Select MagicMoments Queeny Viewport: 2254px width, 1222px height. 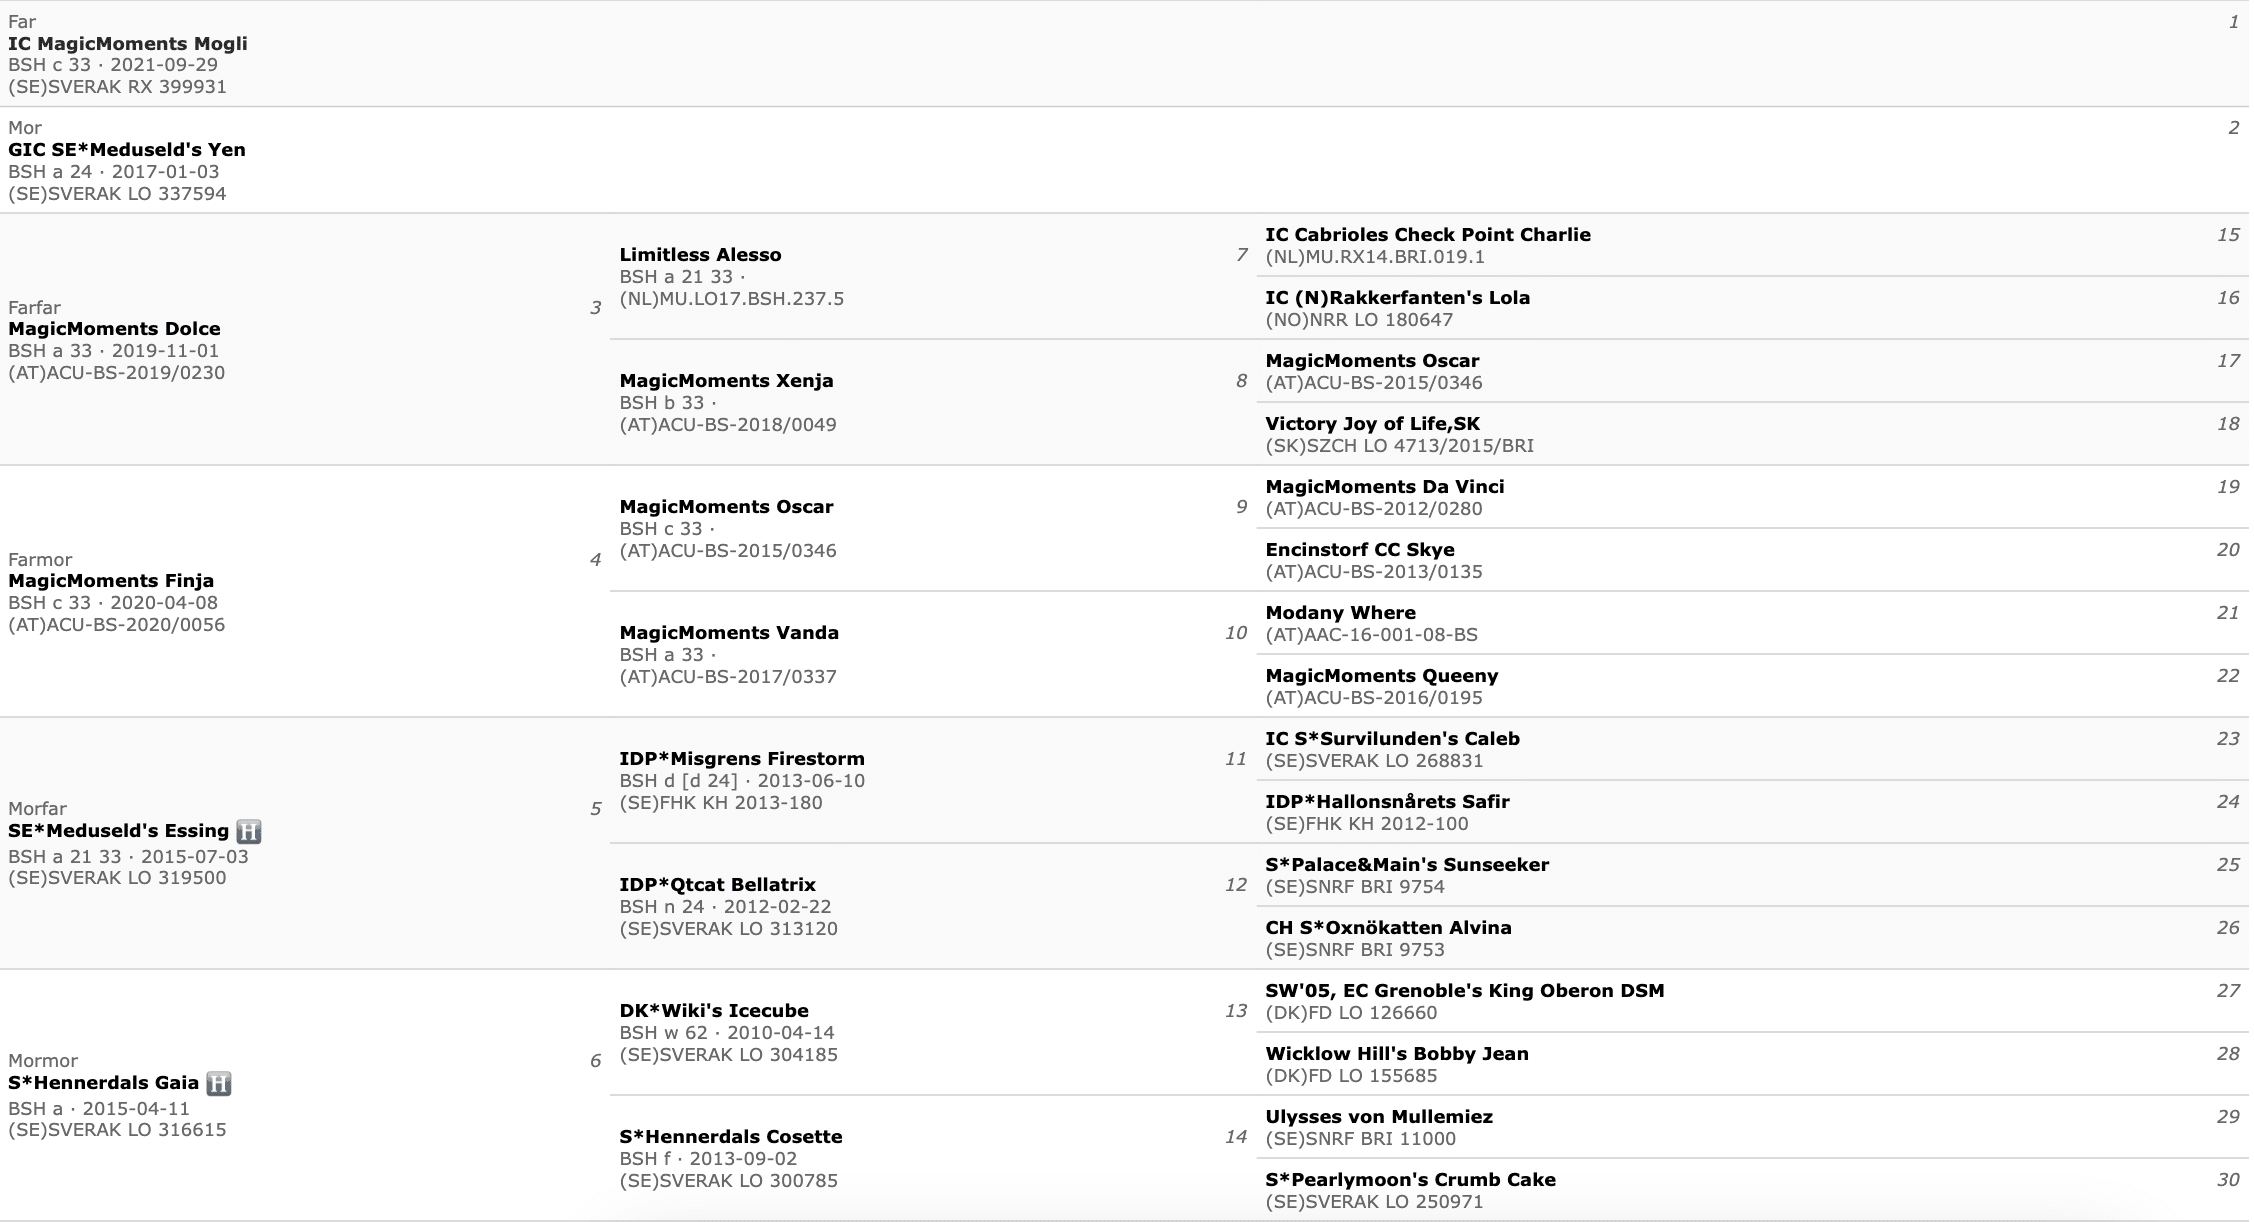pyautogui.click(x=1382, y=676)
